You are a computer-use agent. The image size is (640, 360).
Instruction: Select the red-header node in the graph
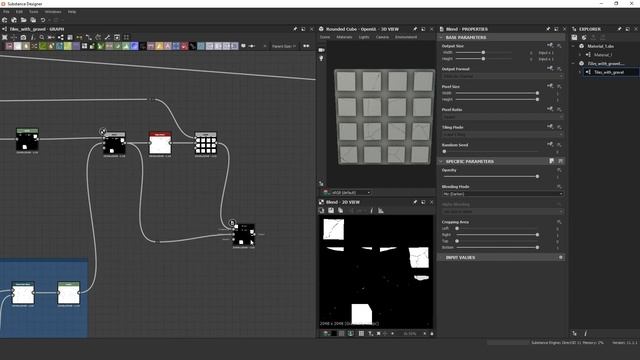click(160, 144)
